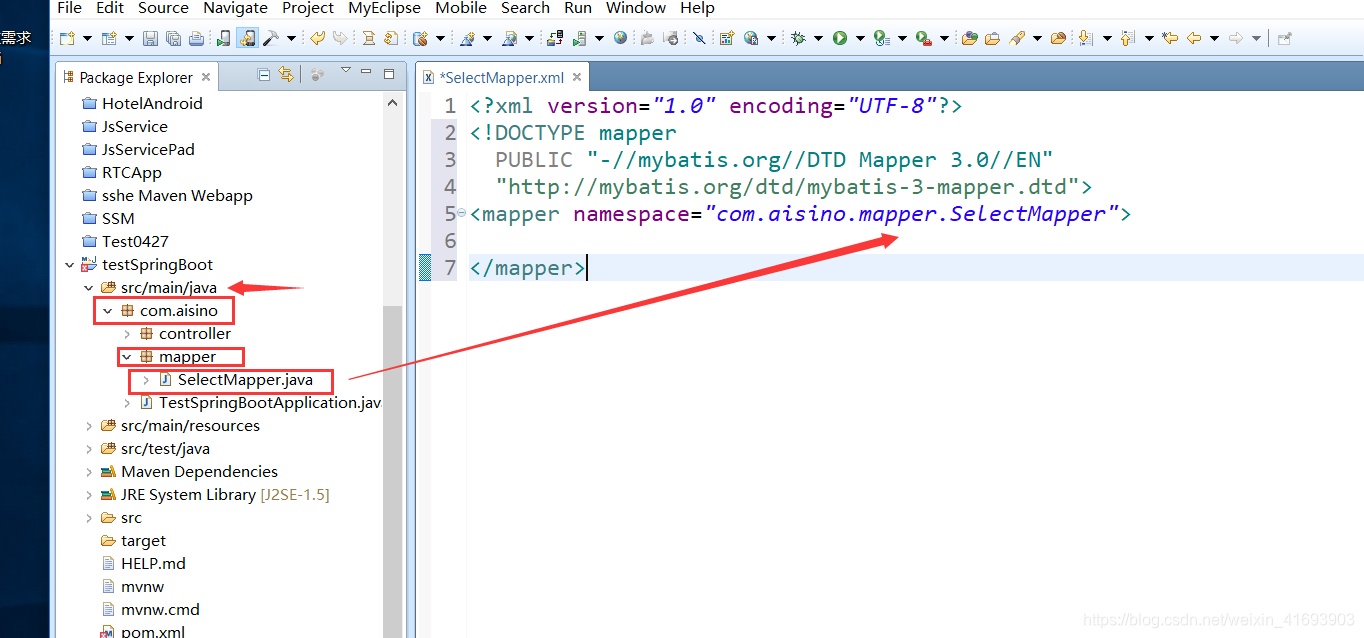Select HotelAndroid project
The image size is (1364, 638).
point(152,104)
